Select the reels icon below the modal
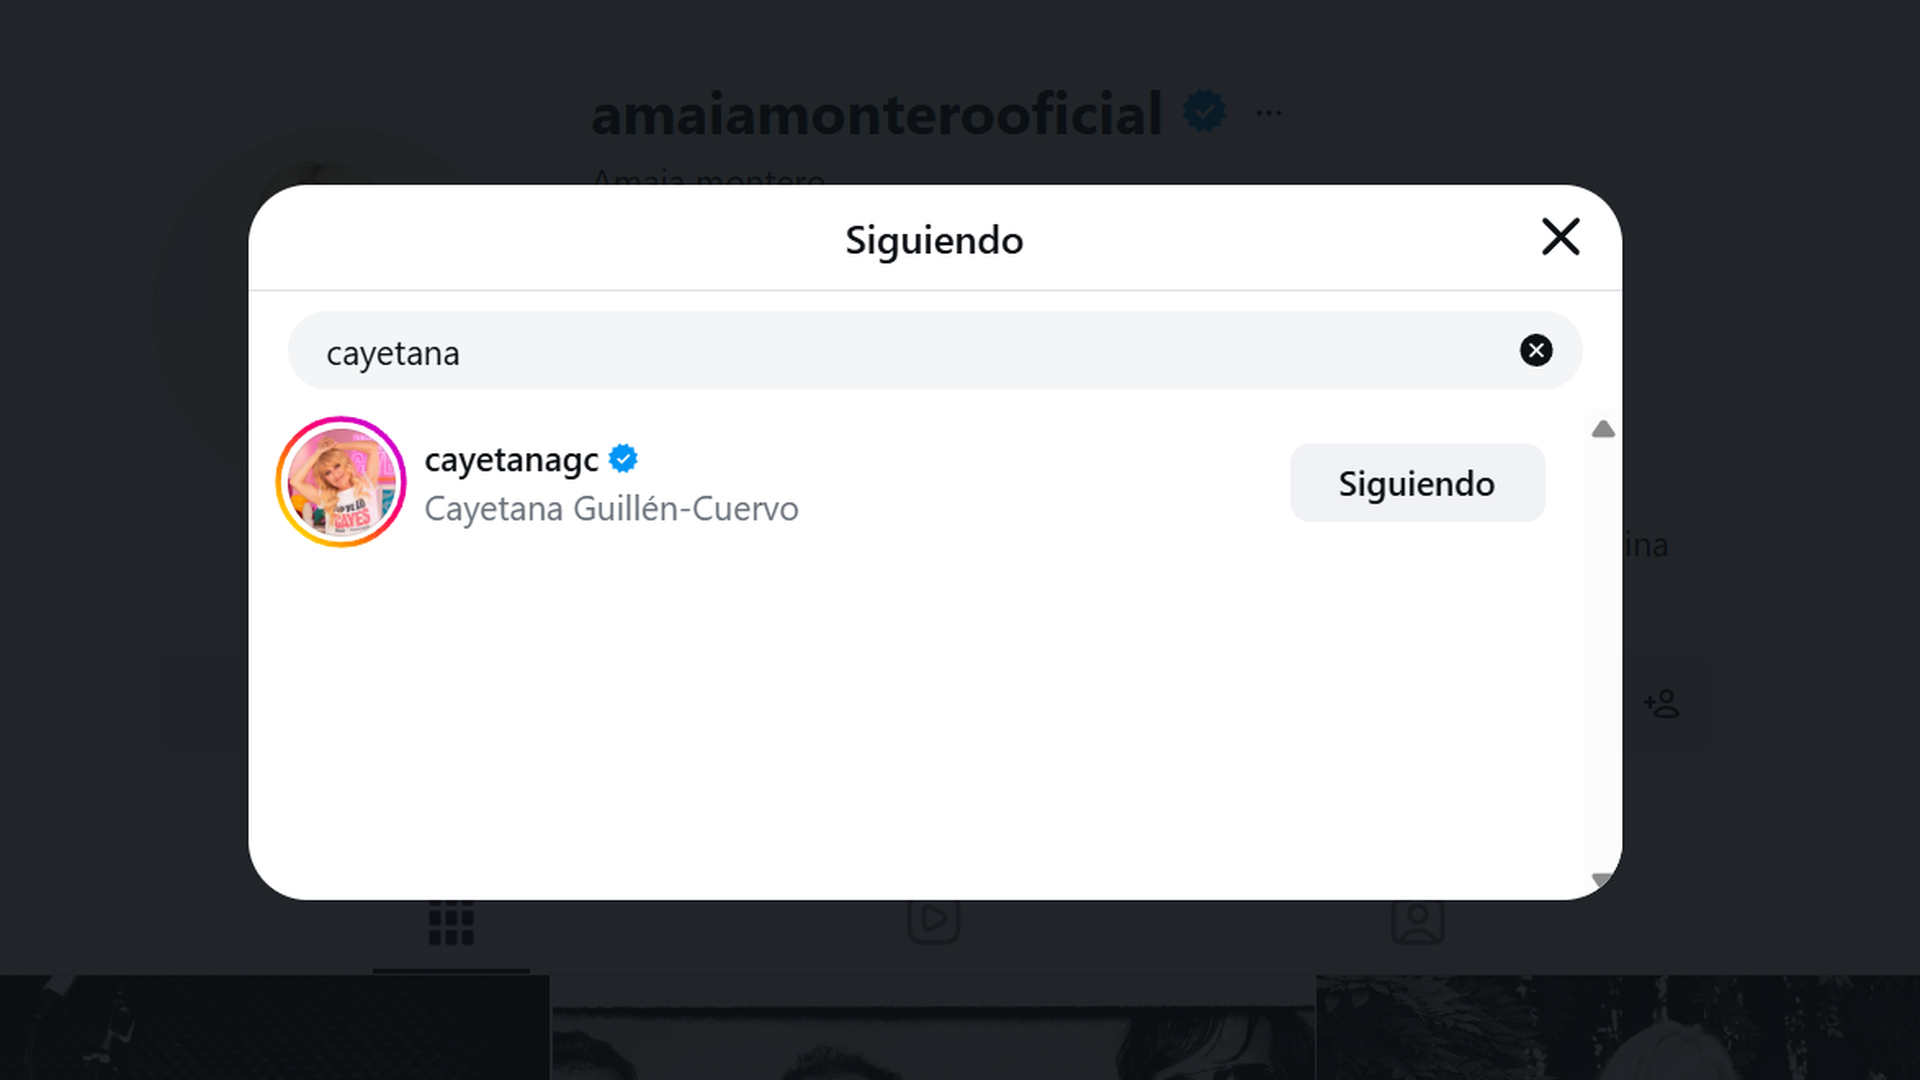1920x1080 pixels. pyautogui.click(x=935, y=920)
